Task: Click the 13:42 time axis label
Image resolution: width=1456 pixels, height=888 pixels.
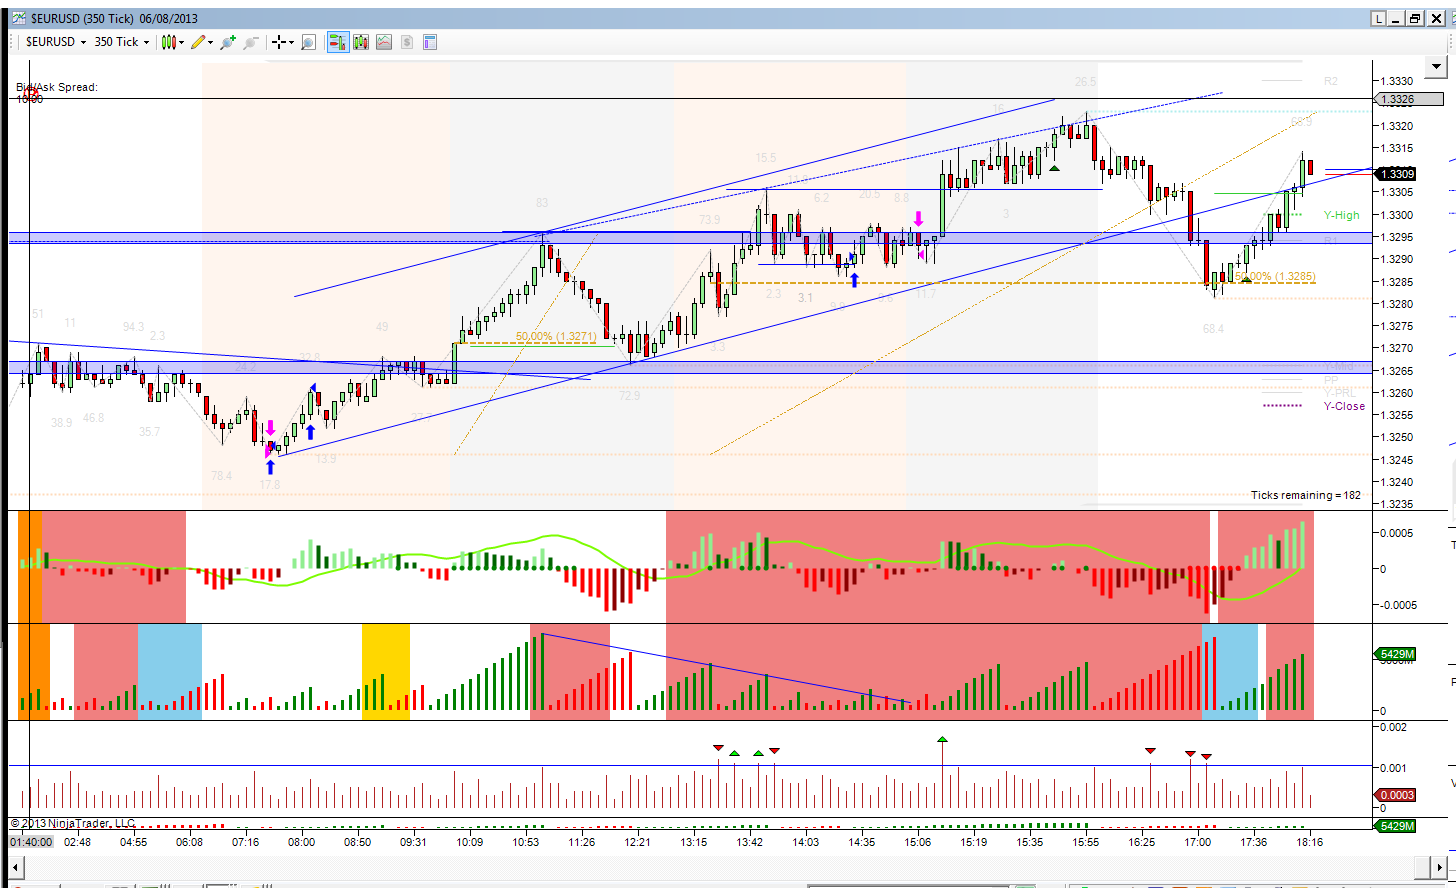Action: (x=750, y=842)
